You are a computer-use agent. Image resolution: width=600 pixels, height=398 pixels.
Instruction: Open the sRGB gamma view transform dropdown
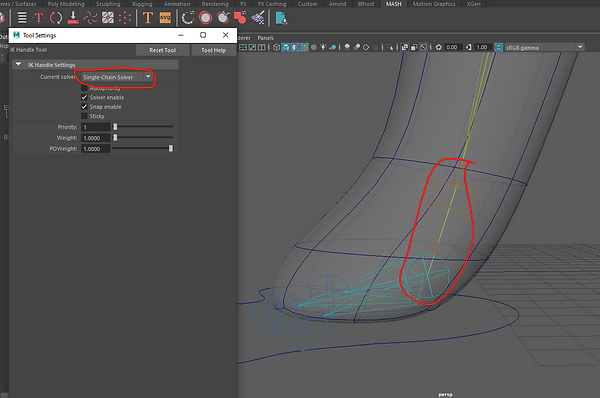pyautogui.click(x=545, y=47)
